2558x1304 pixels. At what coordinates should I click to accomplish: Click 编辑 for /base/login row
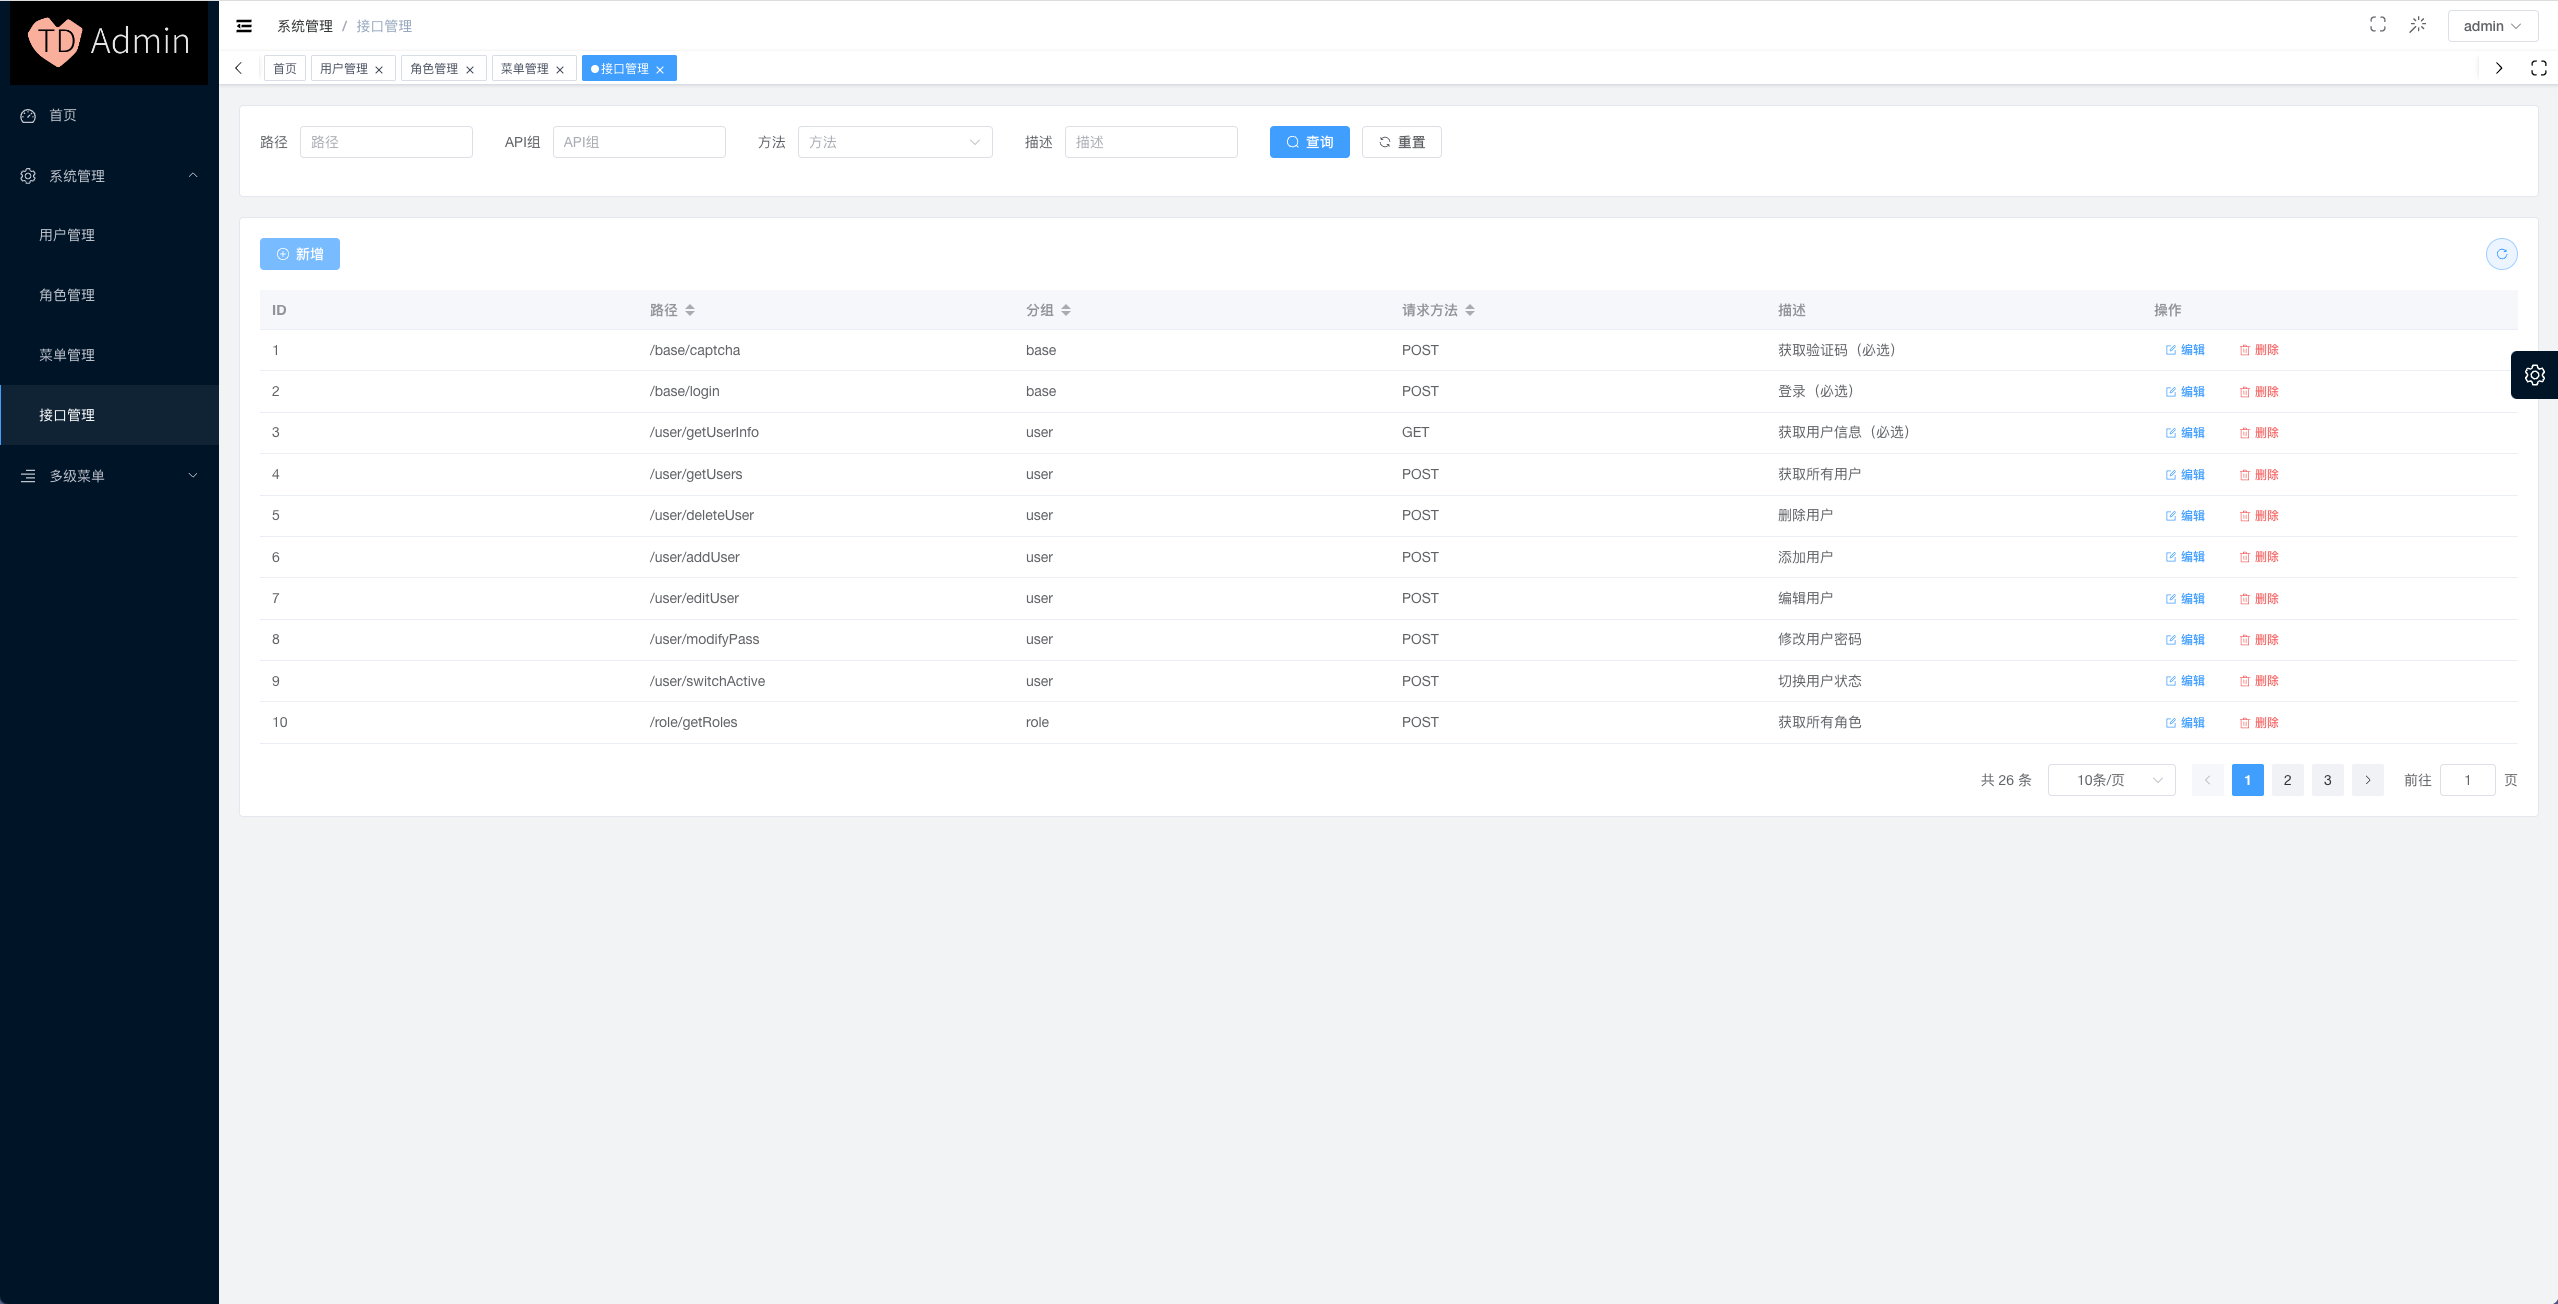coord(2184,392)
